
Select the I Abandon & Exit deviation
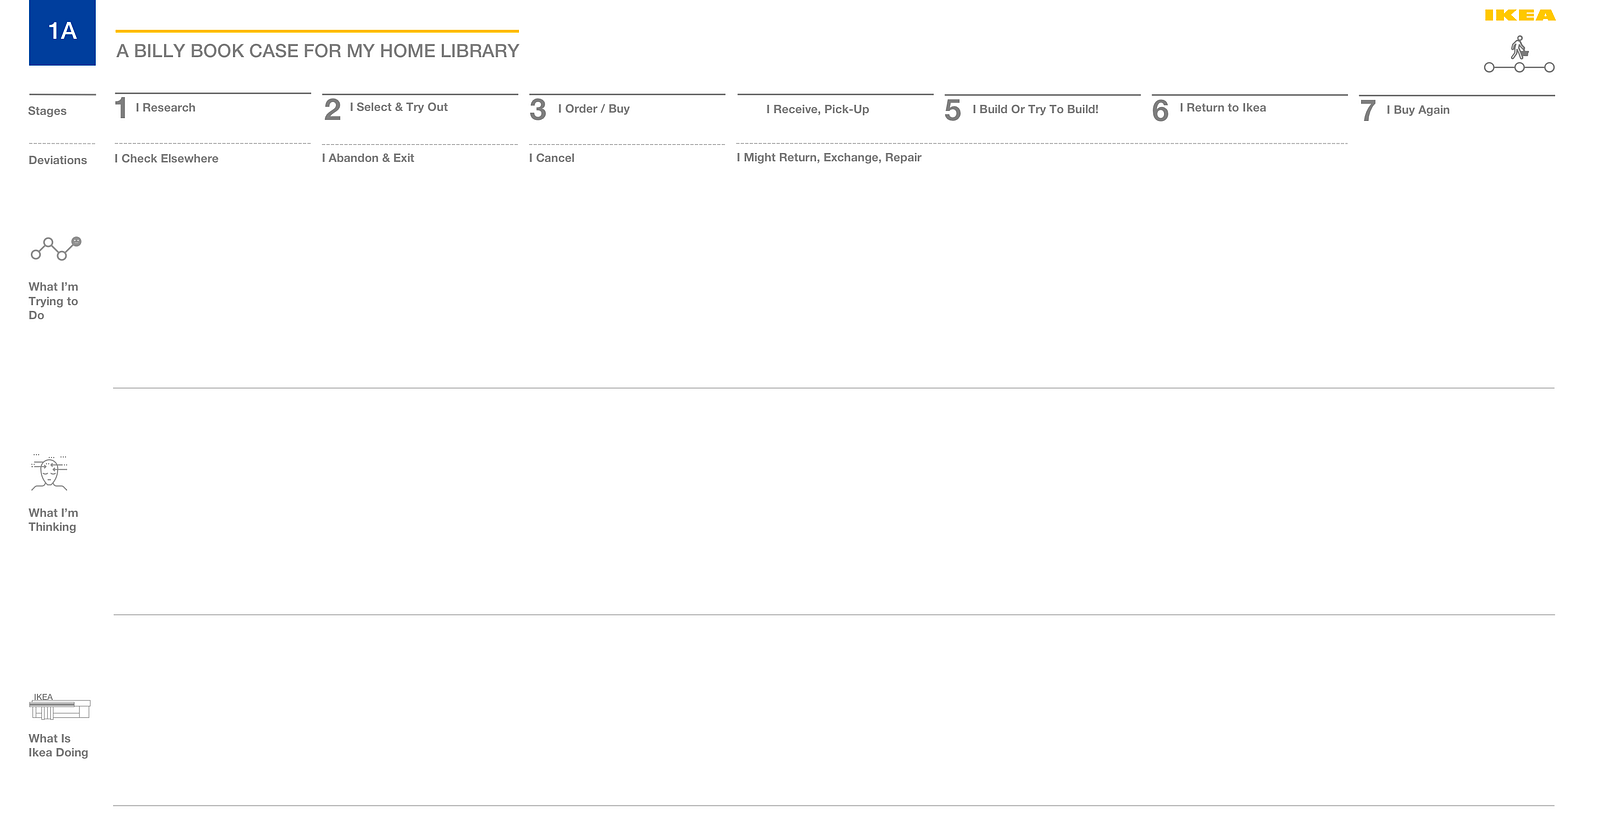click(368, 158)
